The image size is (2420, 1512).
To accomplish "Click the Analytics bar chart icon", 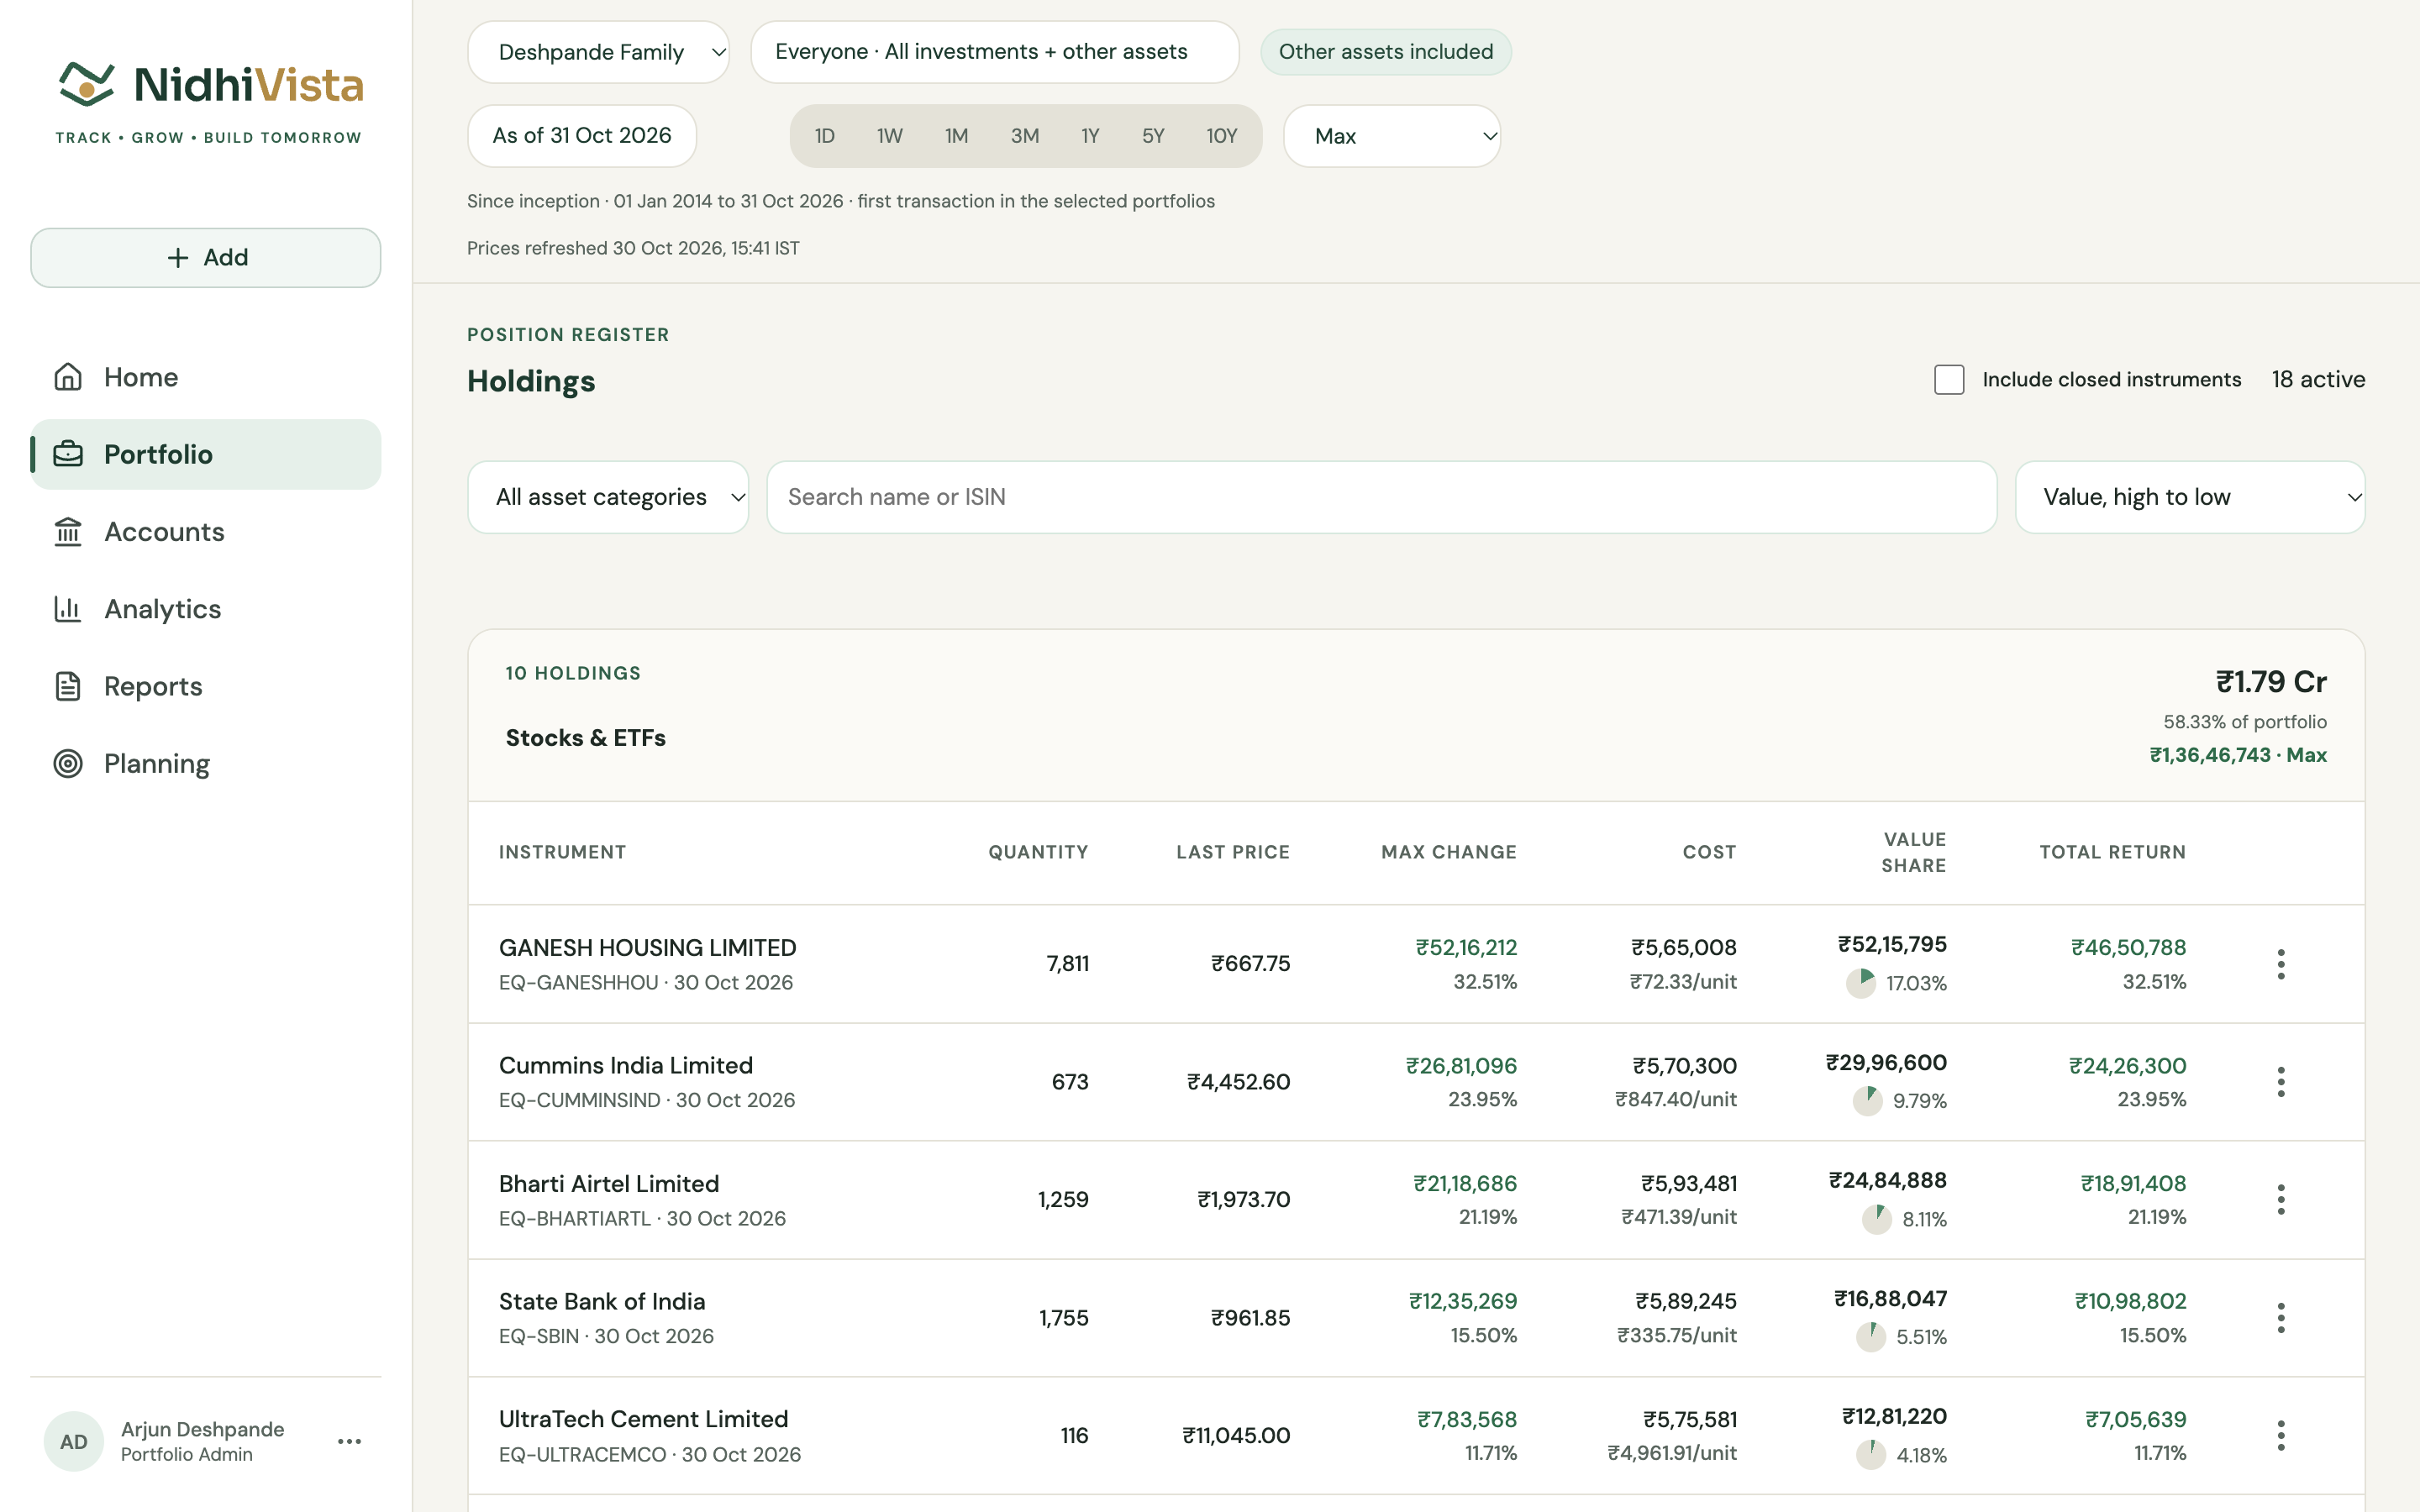I will point(68,608).
